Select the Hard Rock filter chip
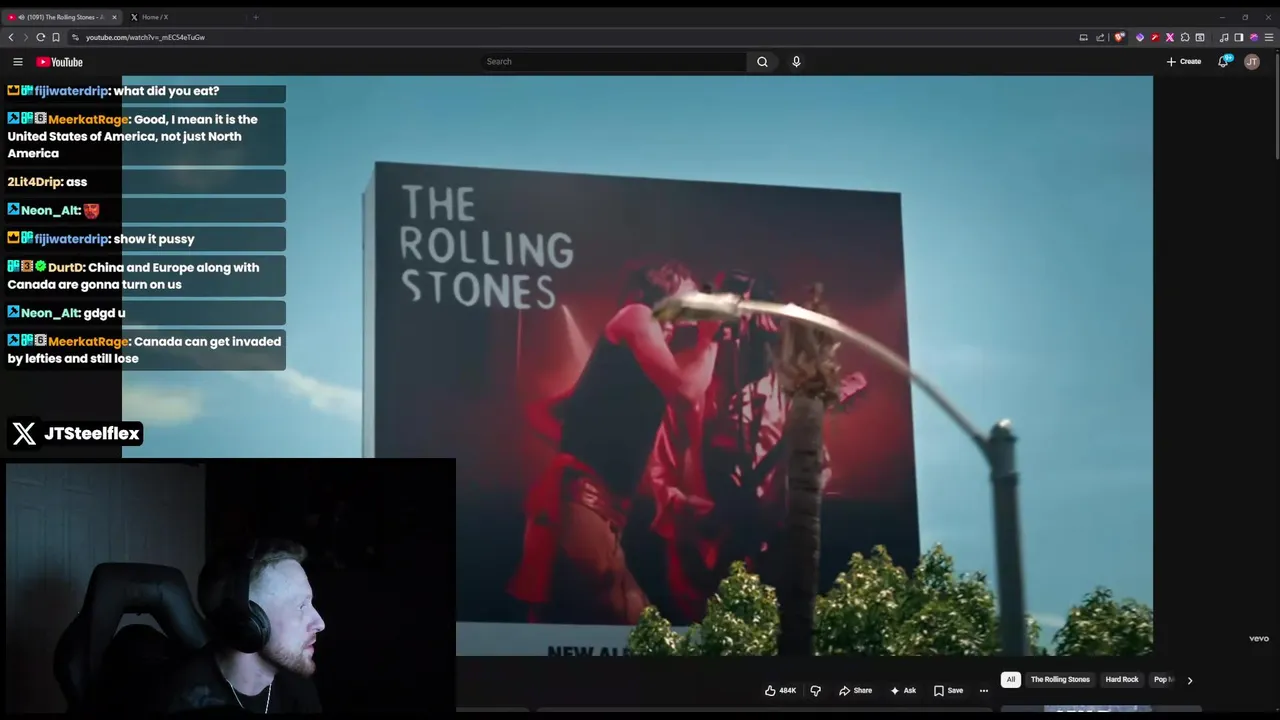 1122,680
